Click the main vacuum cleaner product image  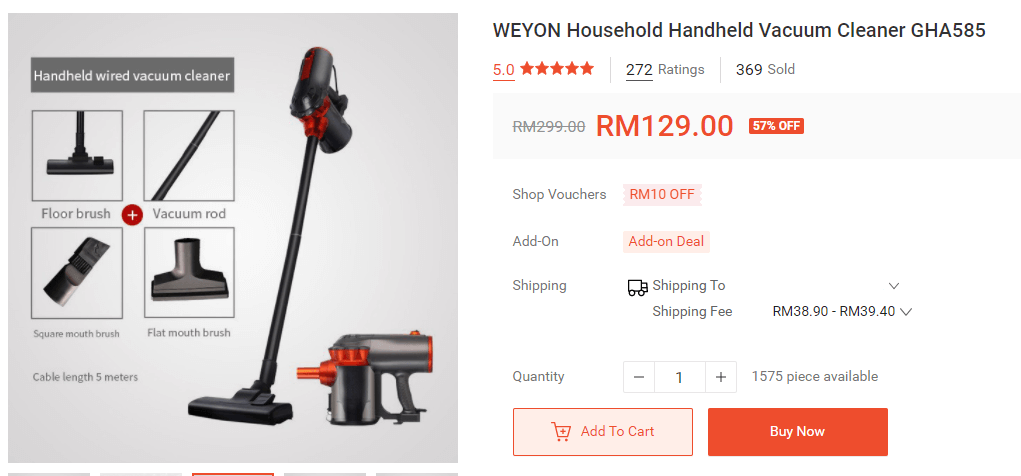[233, 238]
